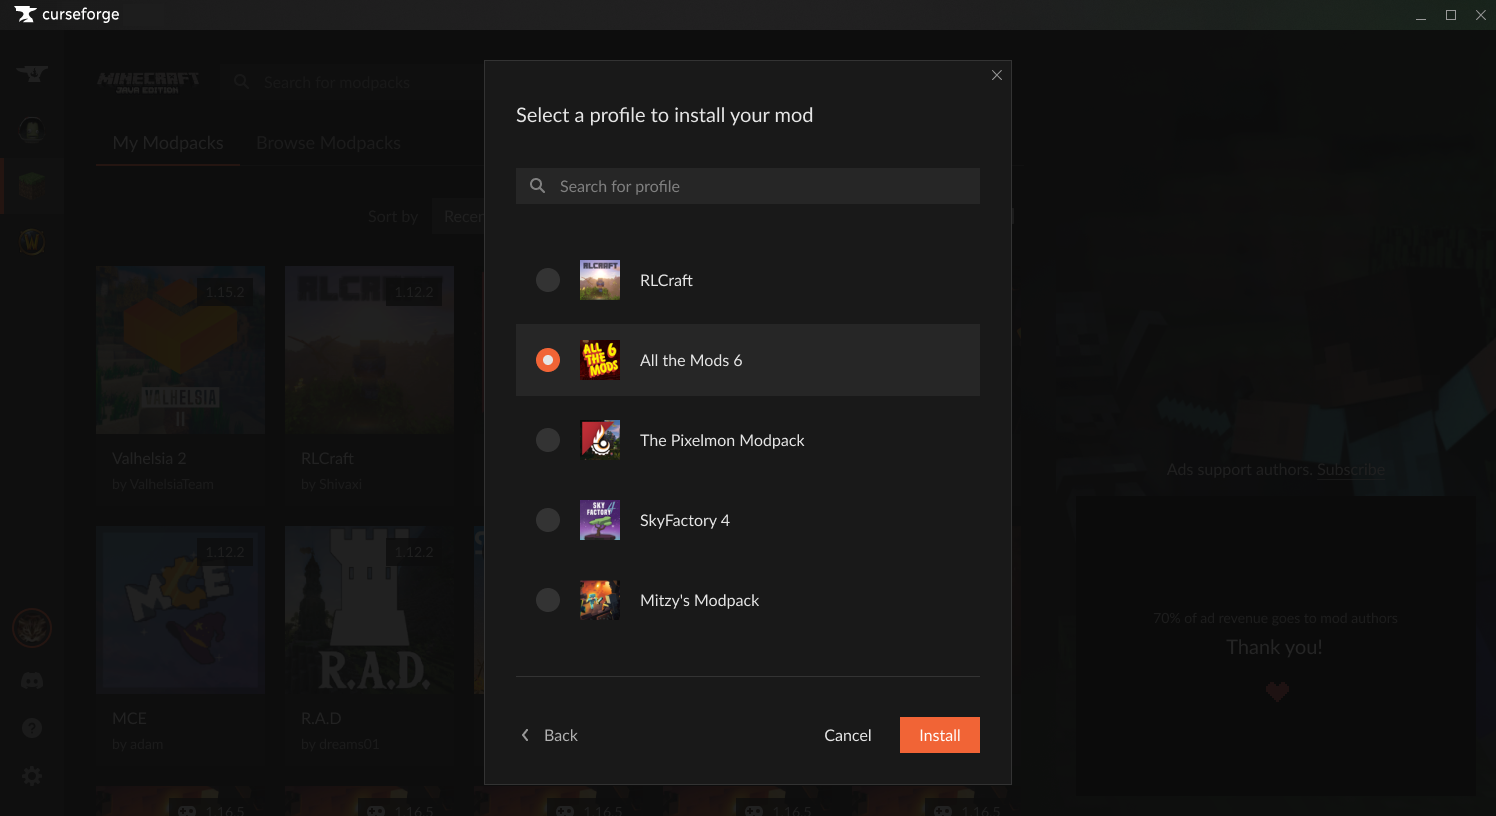Click the SkyFactory 4 profile icon
1496x816 pixels.
click(600, 520)
